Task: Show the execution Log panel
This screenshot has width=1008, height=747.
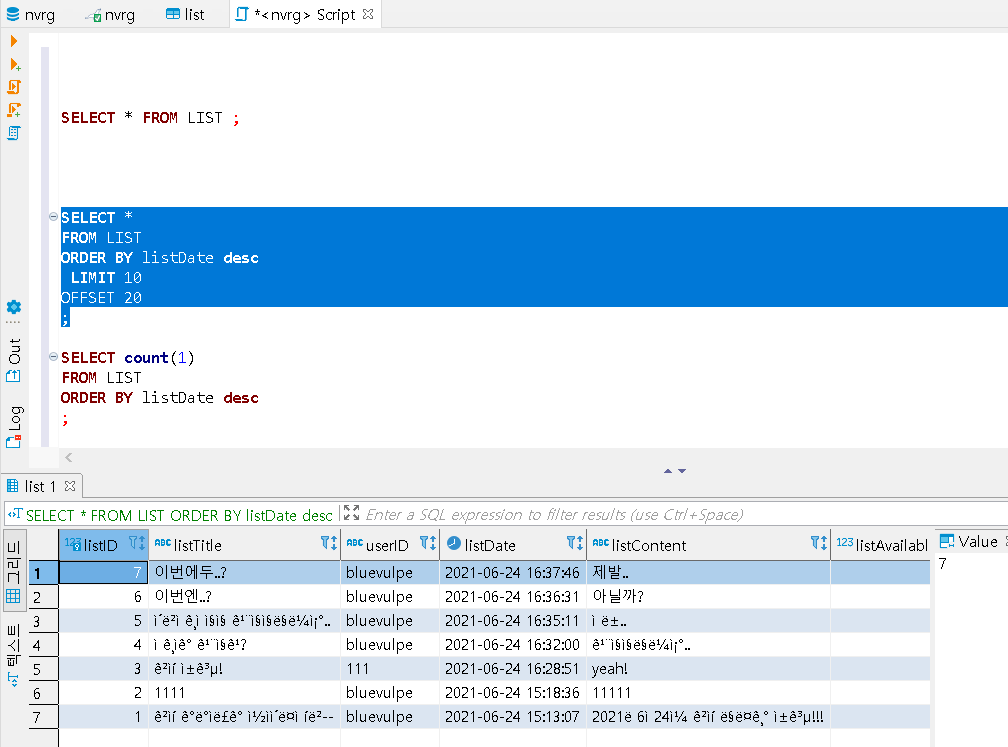Action: pos(14,427)
